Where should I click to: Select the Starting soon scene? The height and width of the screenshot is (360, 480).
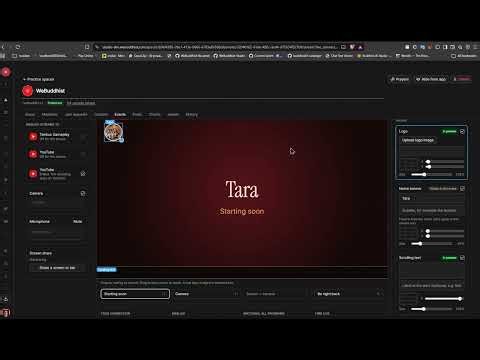coord(135,294)
